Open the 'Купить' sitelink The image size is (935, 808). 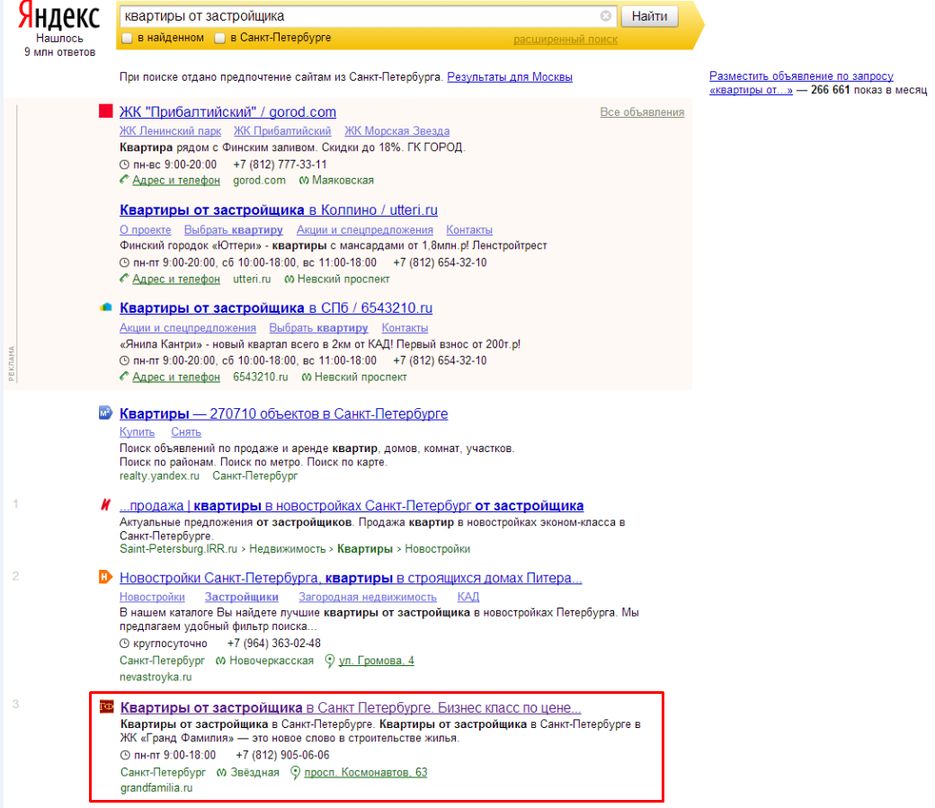point(137,432)
